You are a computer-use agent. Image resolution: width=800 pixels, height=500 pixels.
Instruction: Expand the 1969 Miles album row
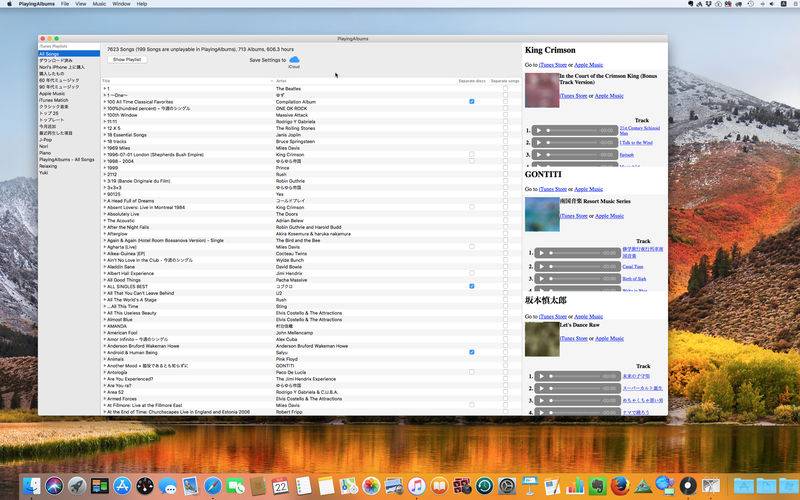click(x=105, y=148)
